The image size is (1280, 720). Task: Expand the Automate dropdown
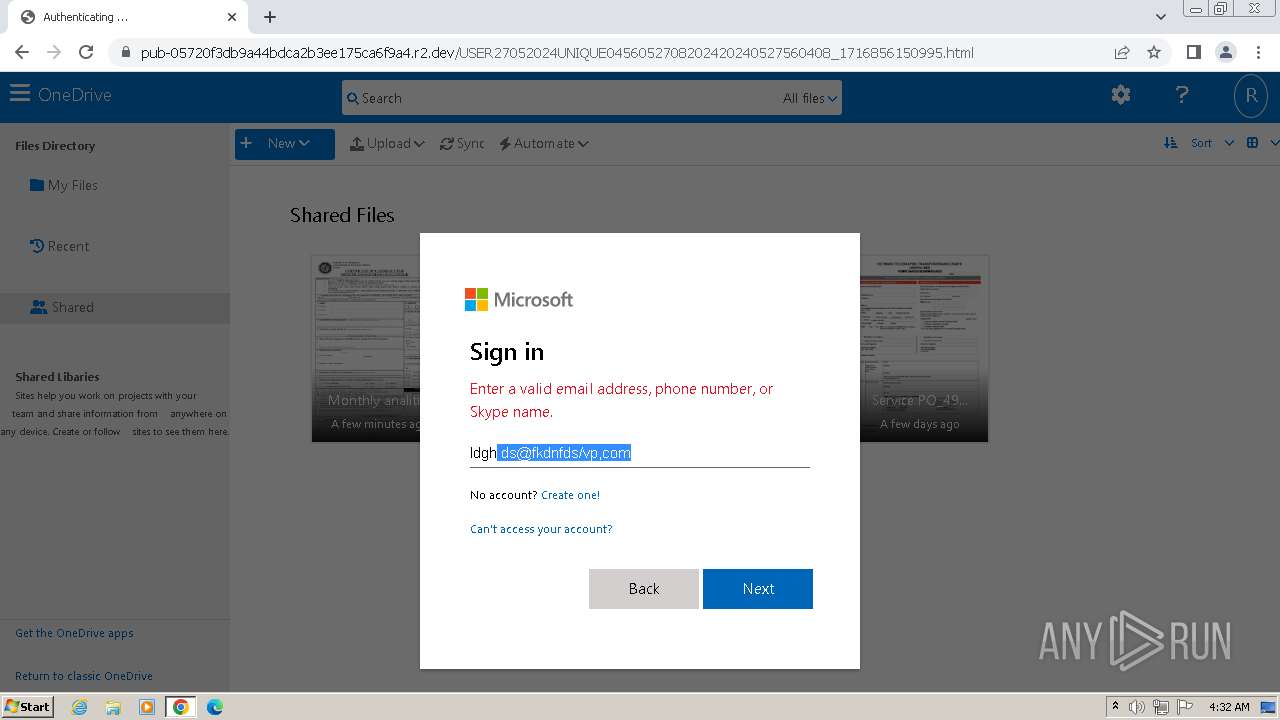pos(544,143)
